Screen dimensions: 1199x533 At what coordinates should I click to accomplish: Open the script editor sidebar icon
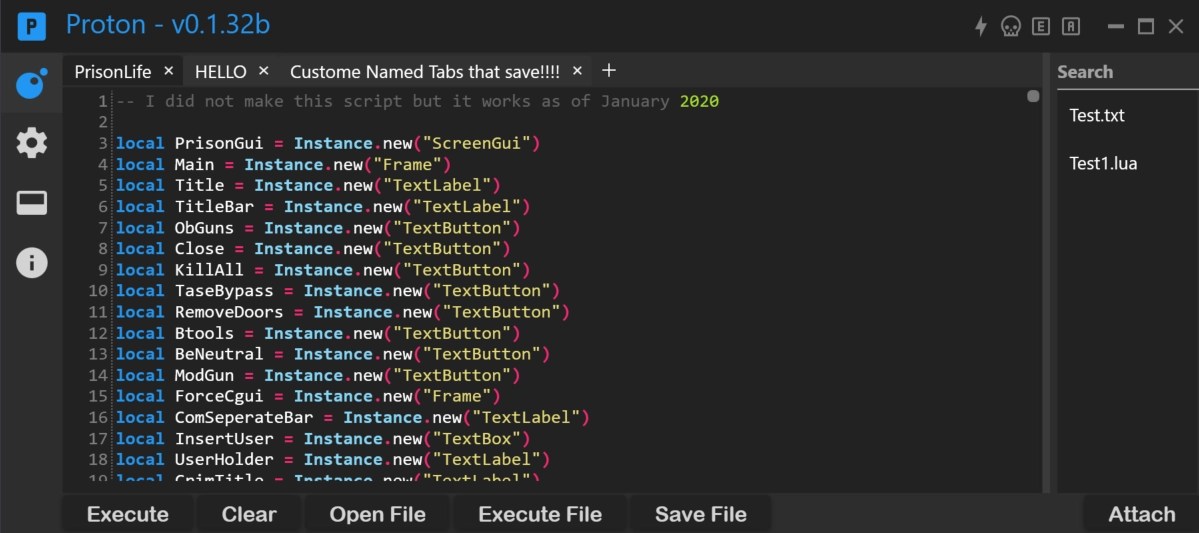pyautogui.click(x=31, y=83)
